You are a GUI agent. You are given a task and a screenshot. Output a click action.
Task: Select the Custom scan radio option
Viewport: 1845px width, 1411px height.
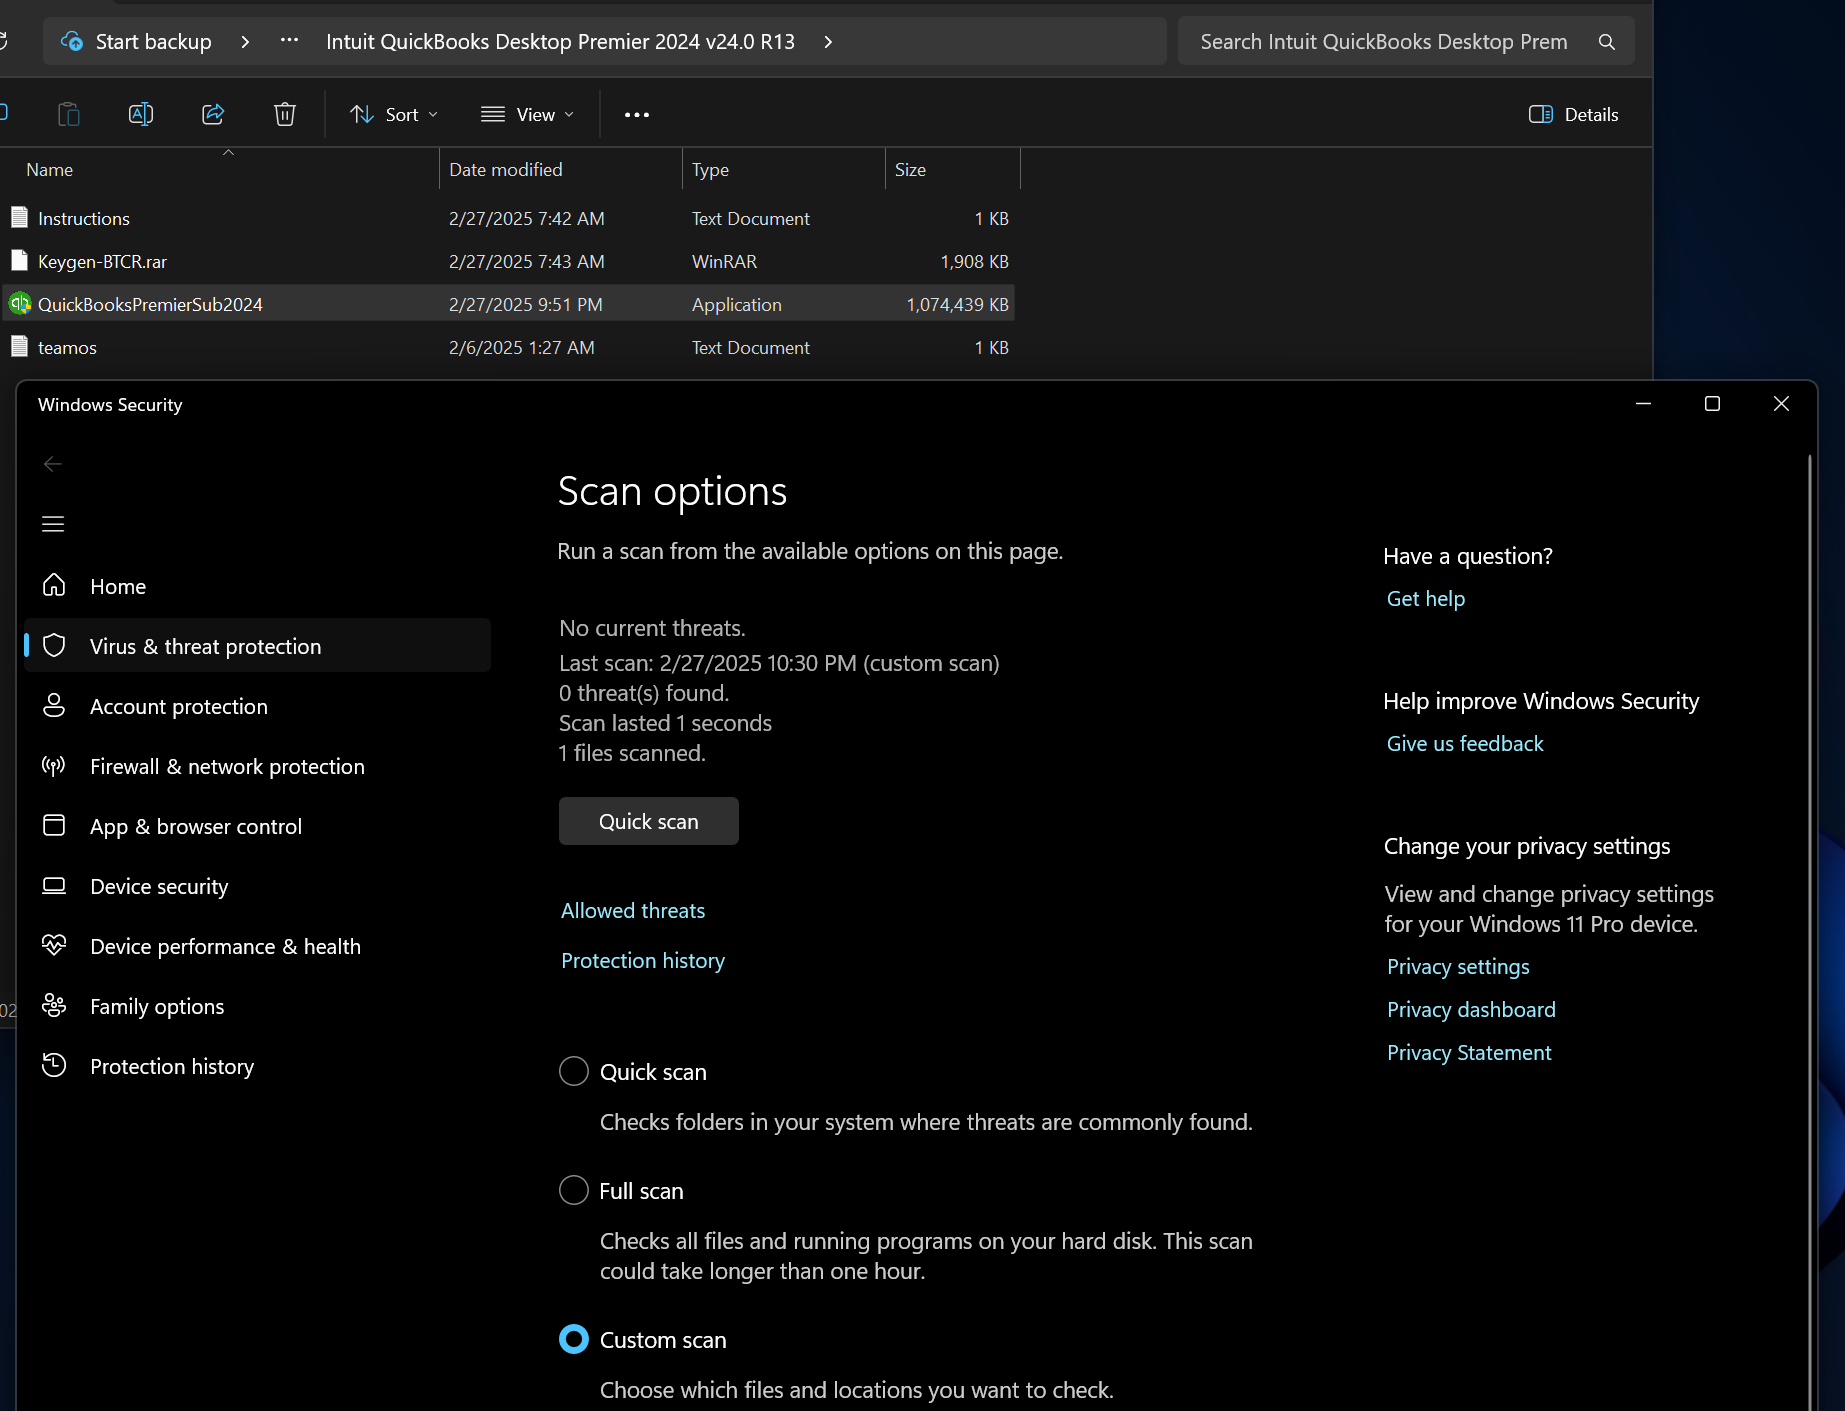point(574,1339)
